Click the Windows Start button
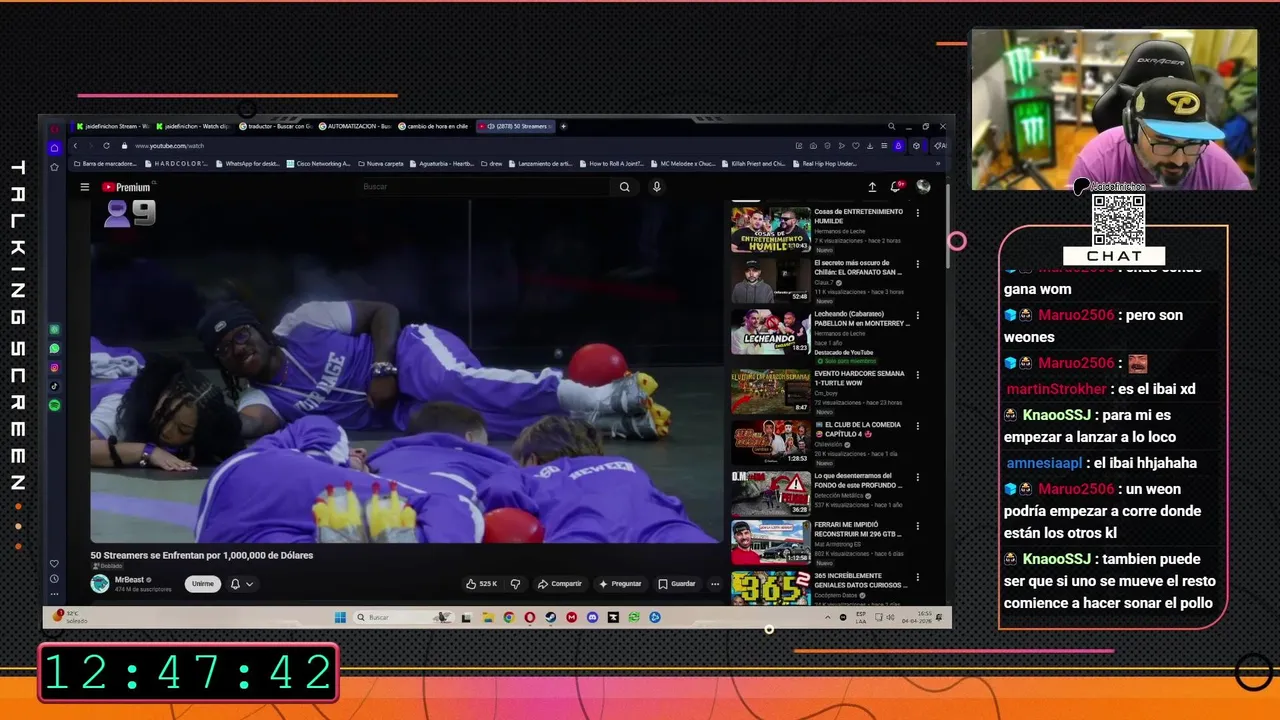The height and width of the screenshot is (720, 1280). [340, 617]
